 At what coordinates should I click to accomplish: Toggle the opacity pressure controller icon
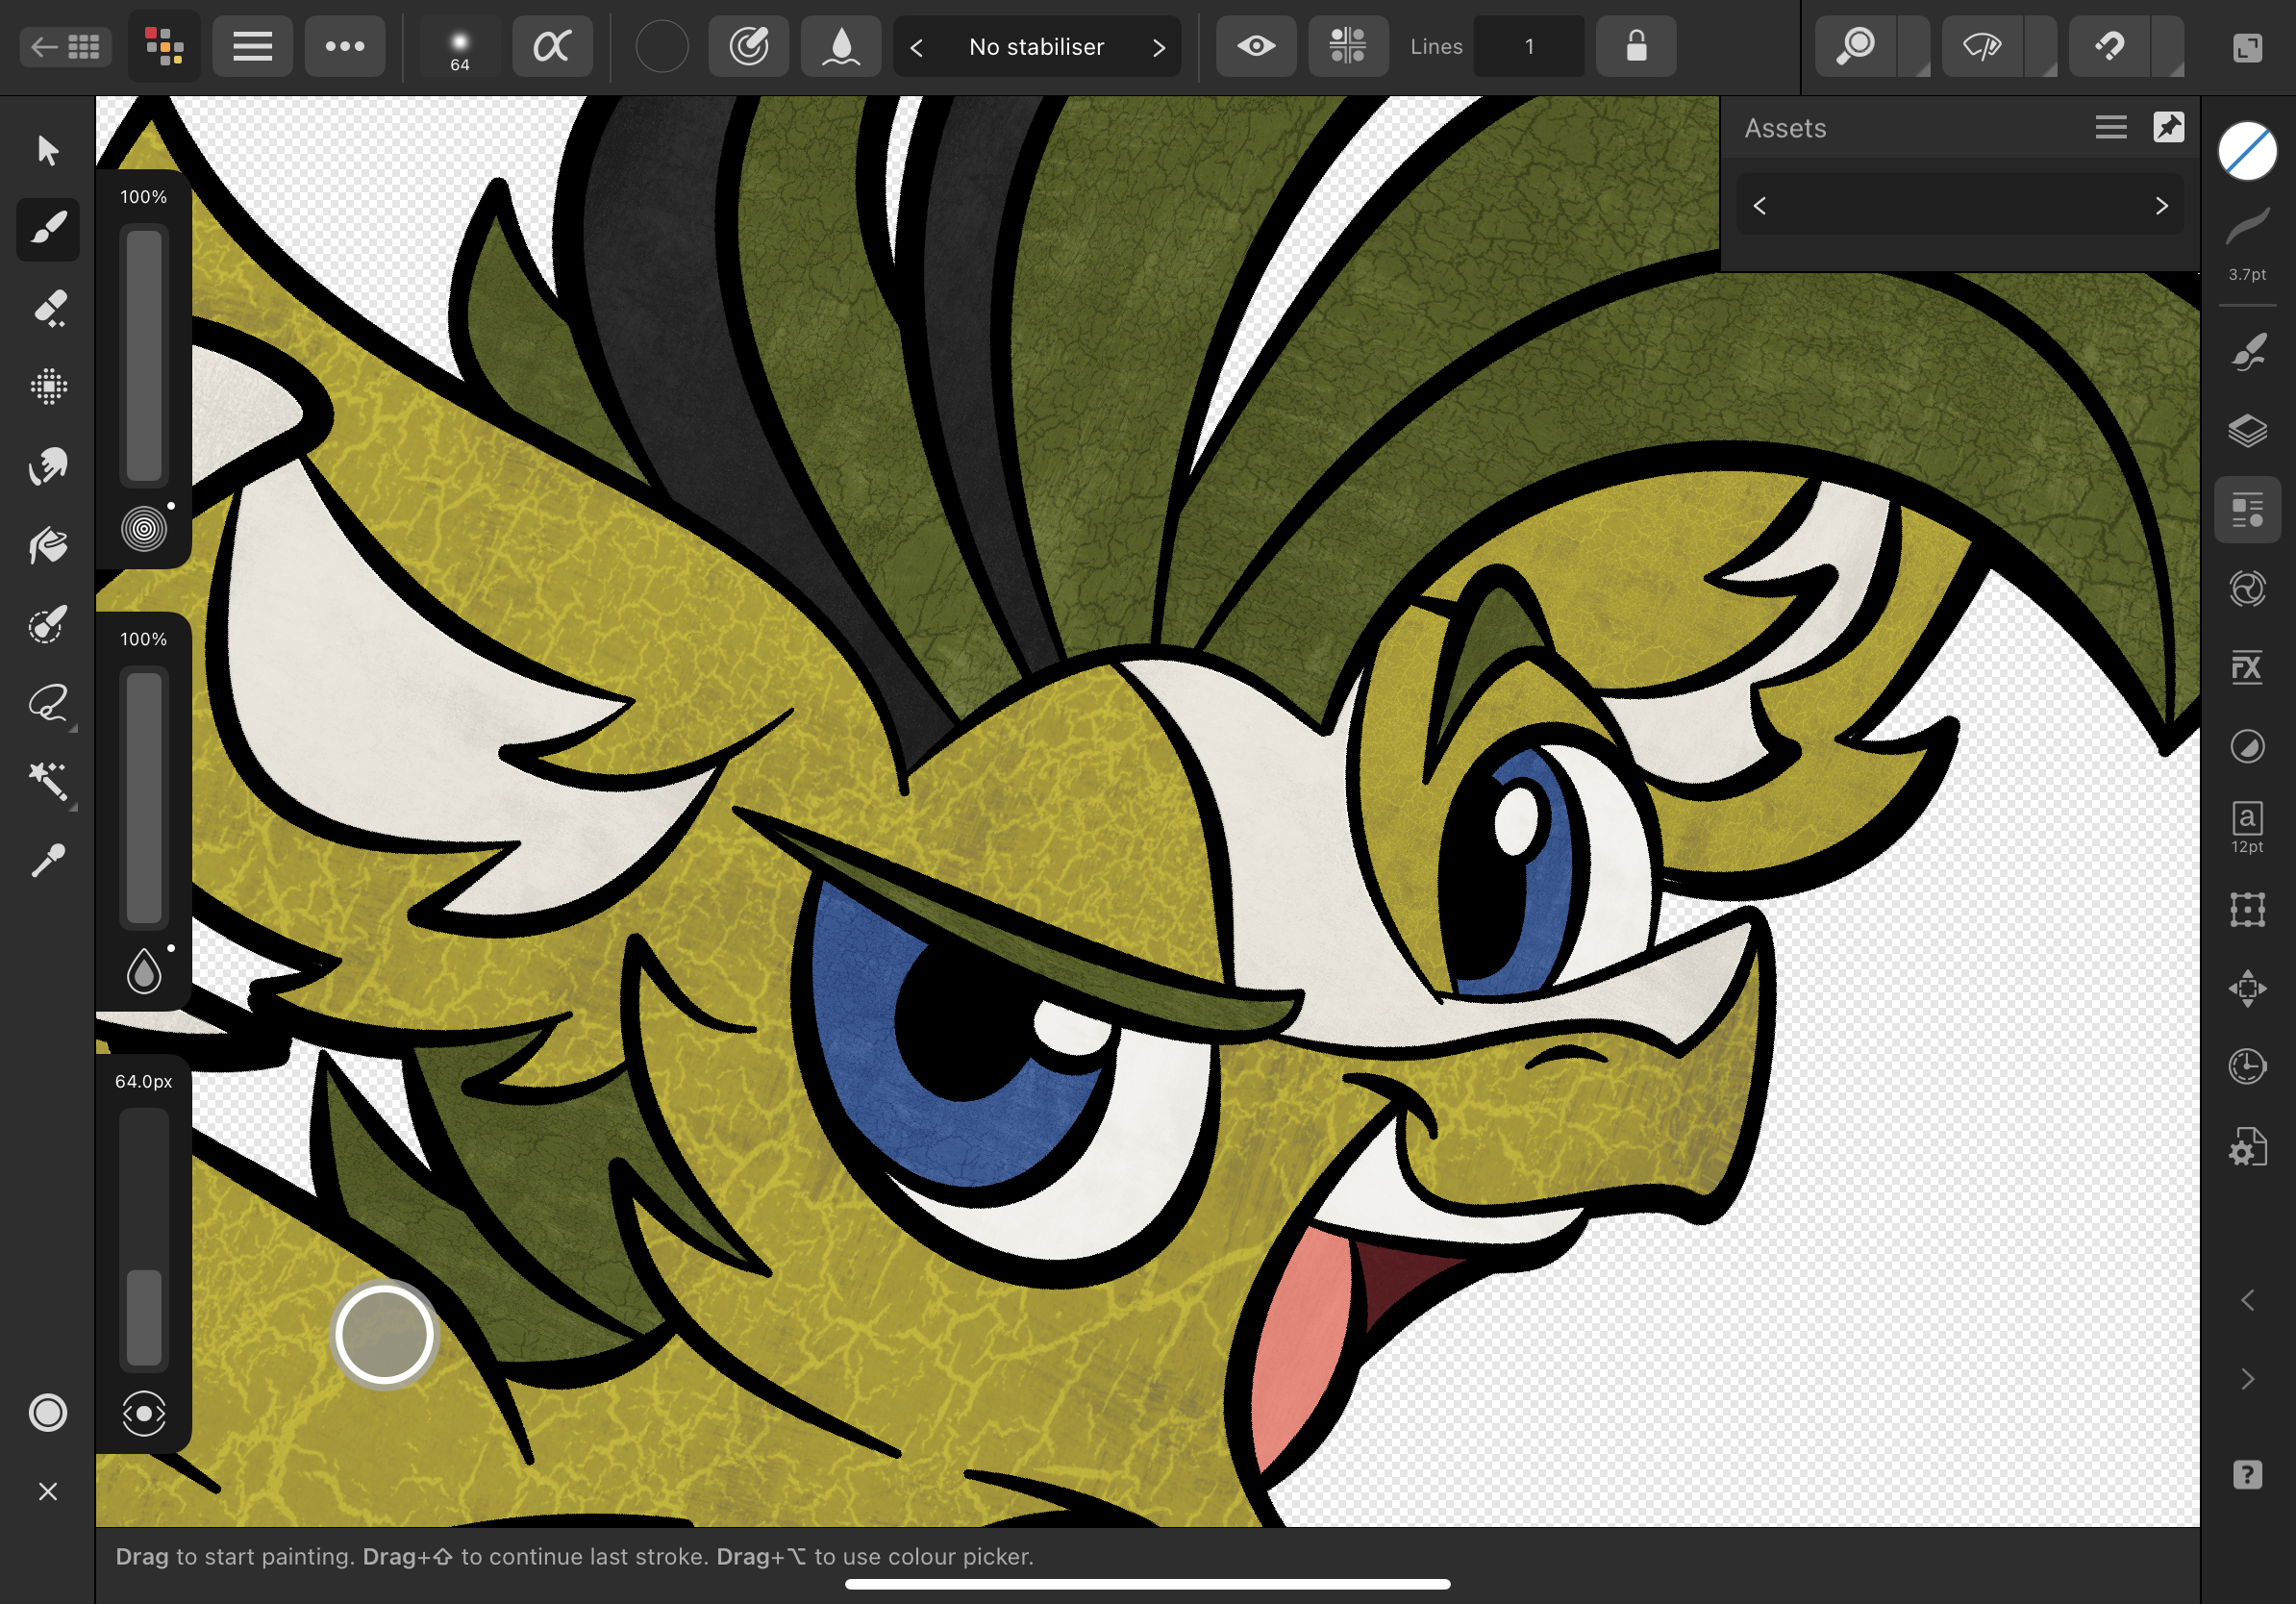click(x=144, y=529)
